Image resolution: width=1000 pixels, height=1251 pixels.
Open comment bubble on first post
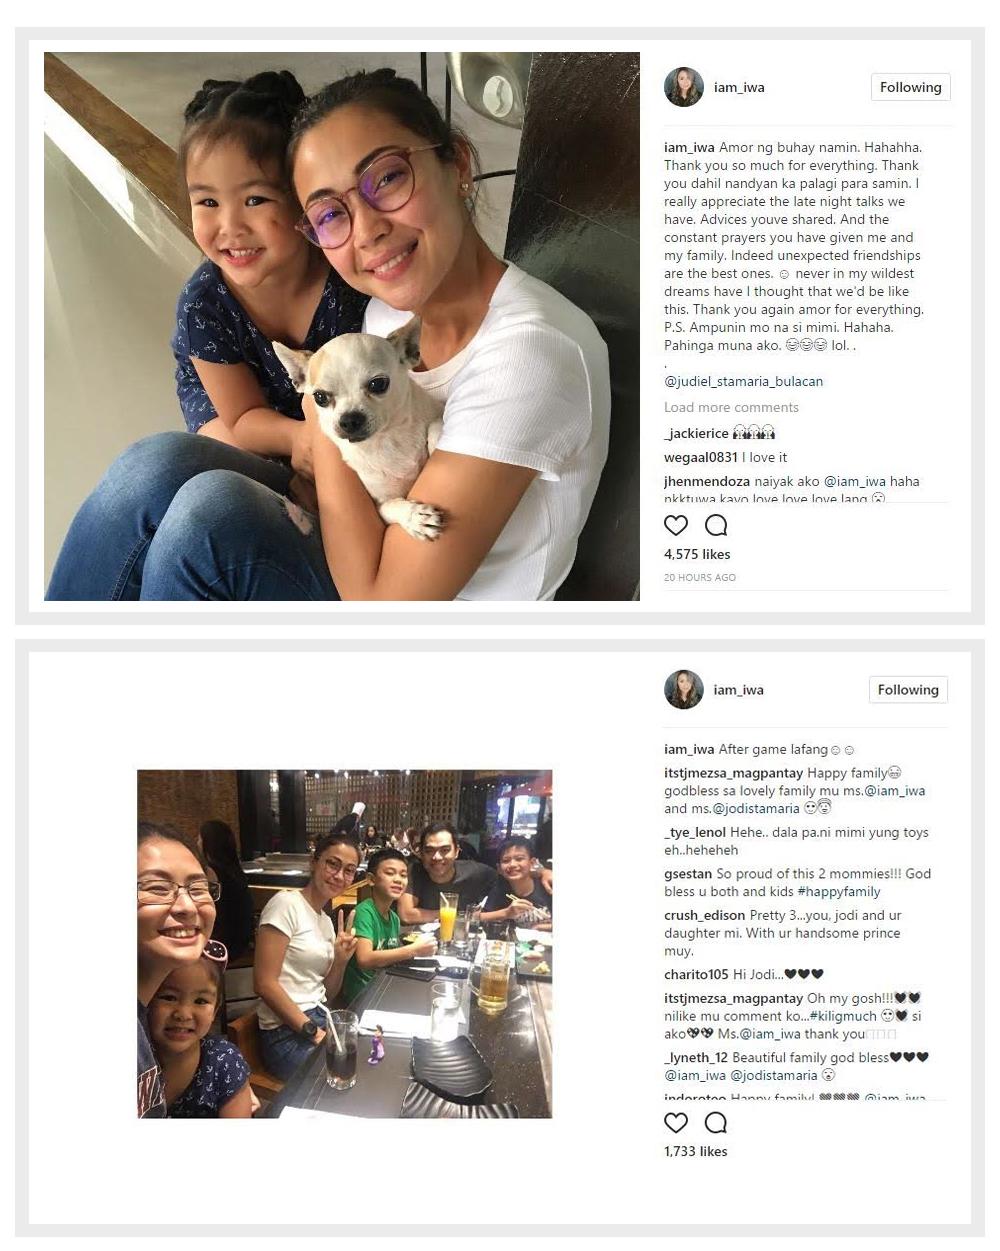716,525
